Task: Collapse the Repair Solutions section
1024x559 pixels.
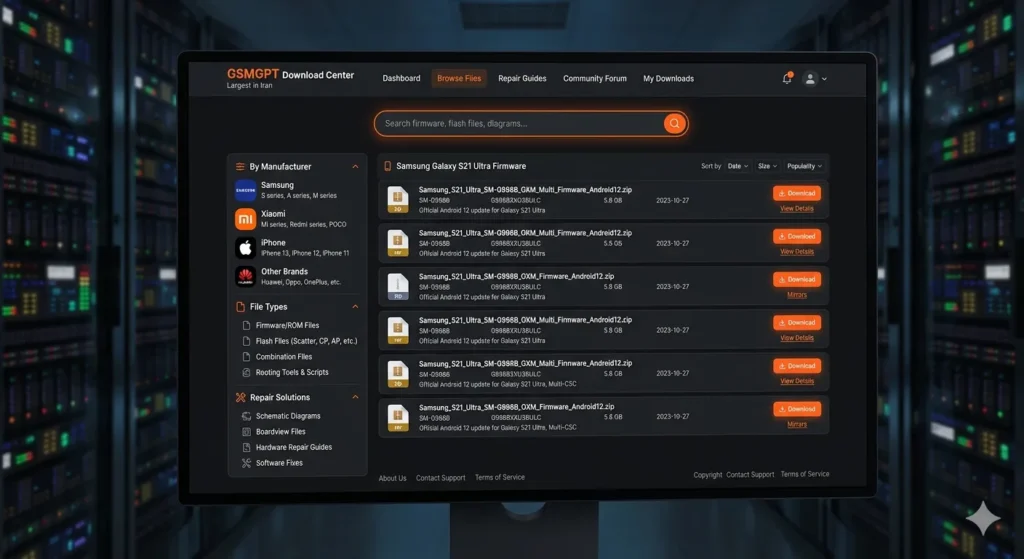Action: [x=355, y=397]
